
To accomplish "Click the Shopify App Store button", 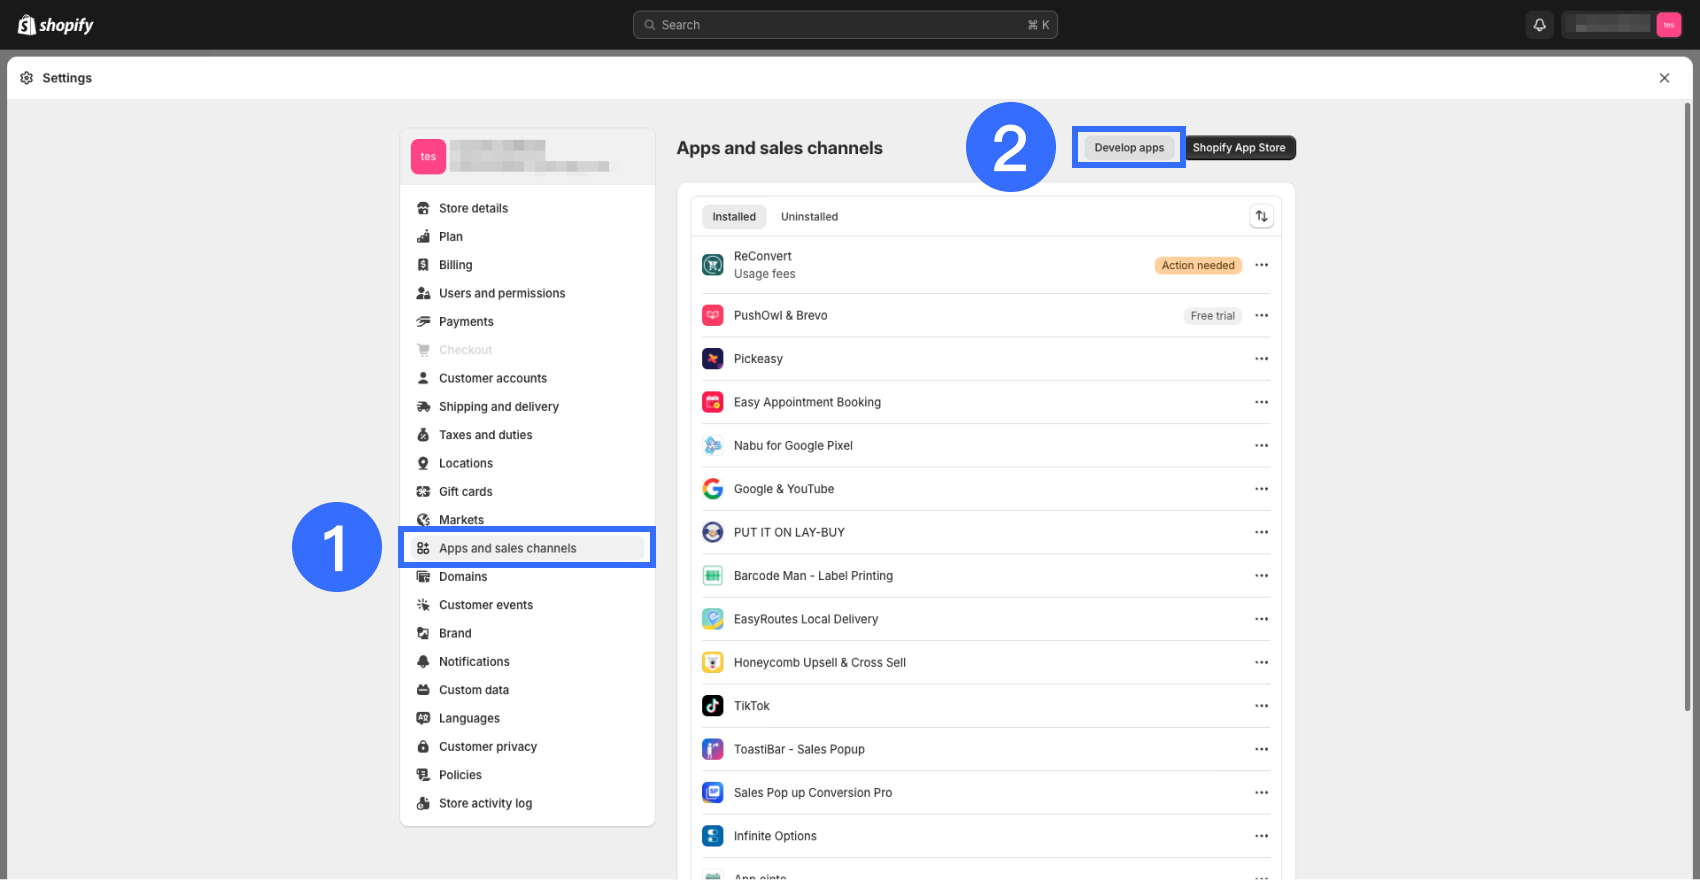I will tap(1239, 148).
